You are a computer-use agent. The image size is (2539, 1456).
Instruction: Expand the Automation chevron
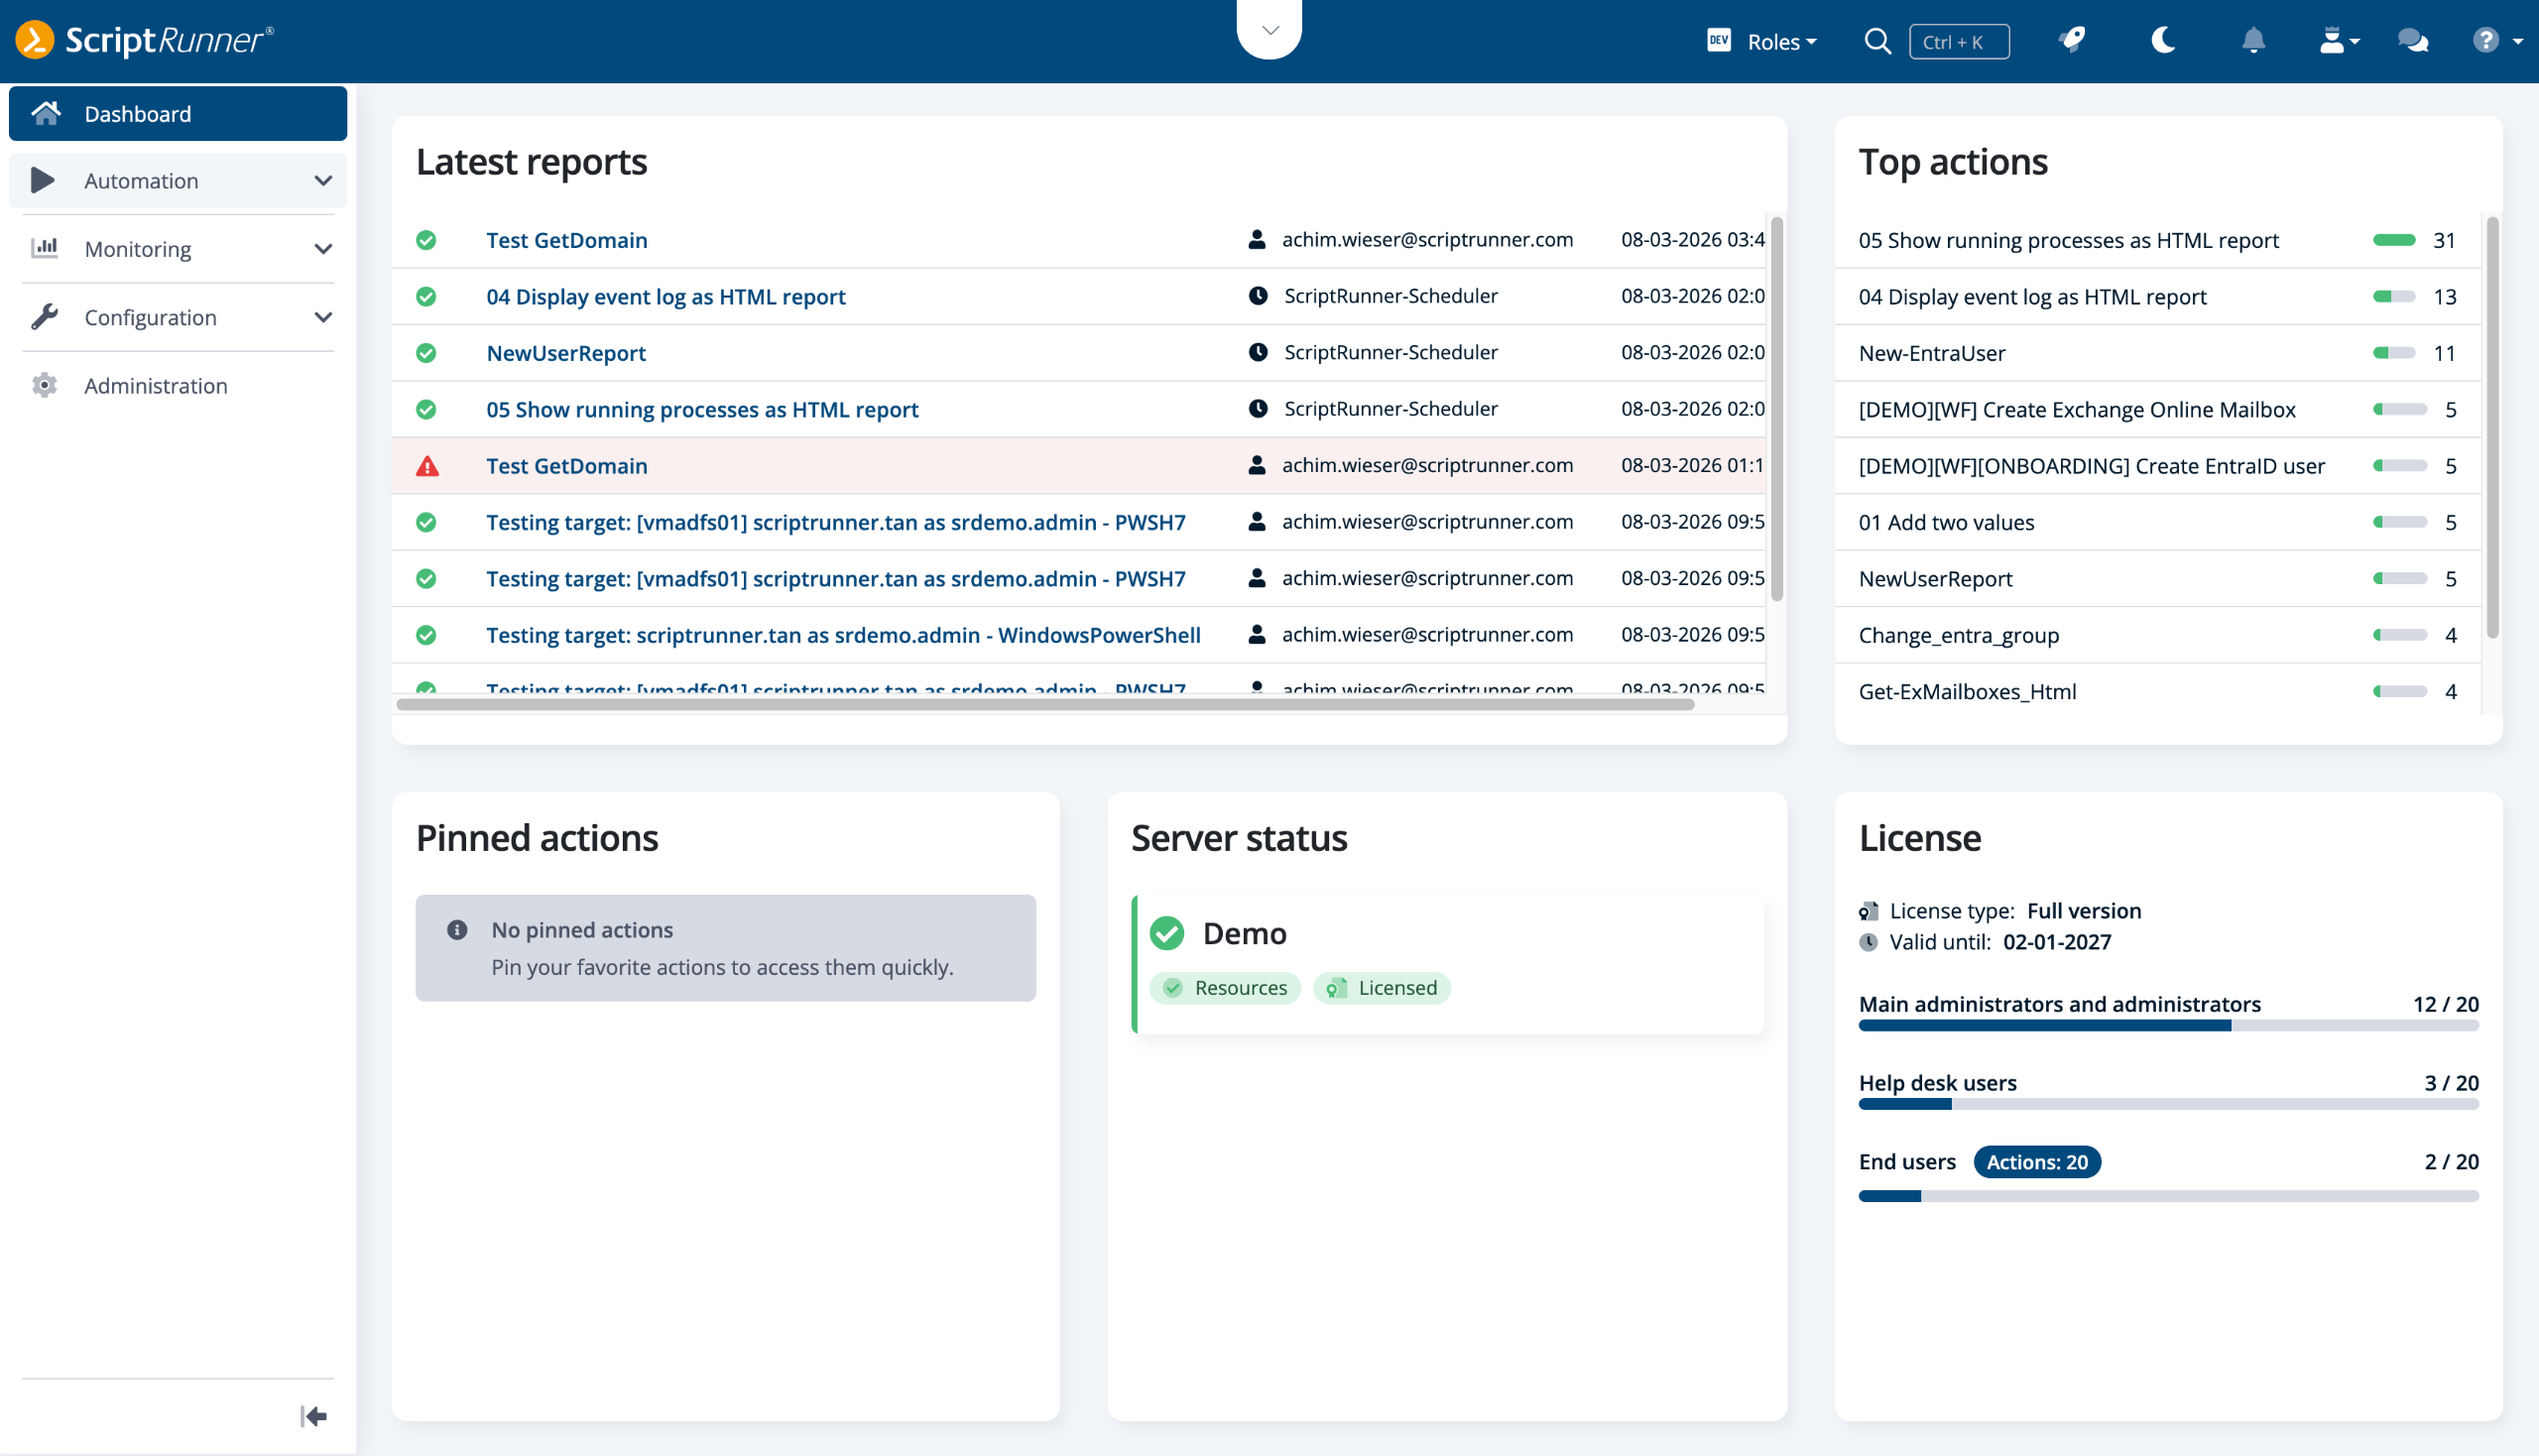[323, 181]
